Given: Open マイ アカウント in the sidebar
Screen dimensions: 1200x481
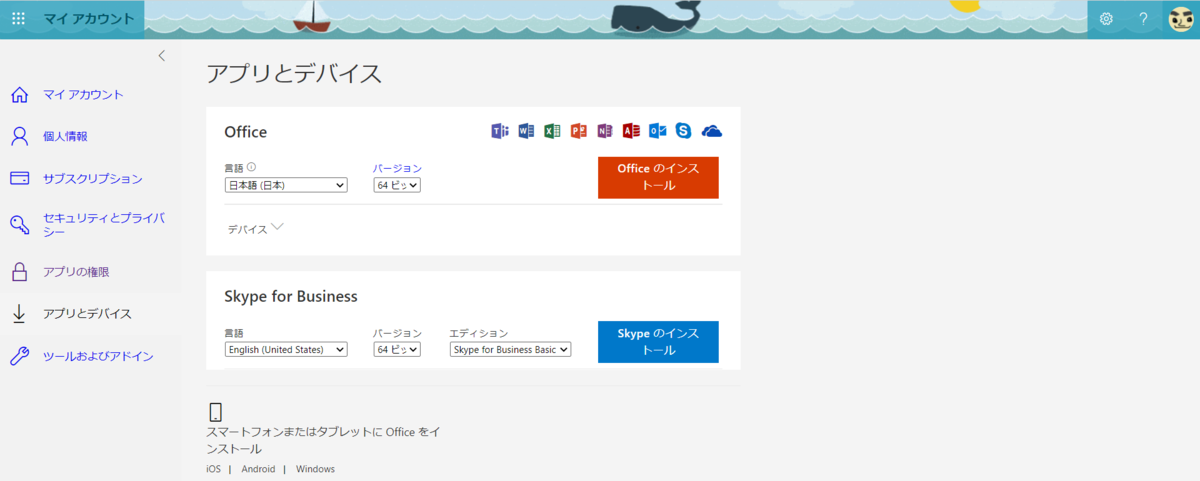Looking at the screenshot, I should (84, 95).
